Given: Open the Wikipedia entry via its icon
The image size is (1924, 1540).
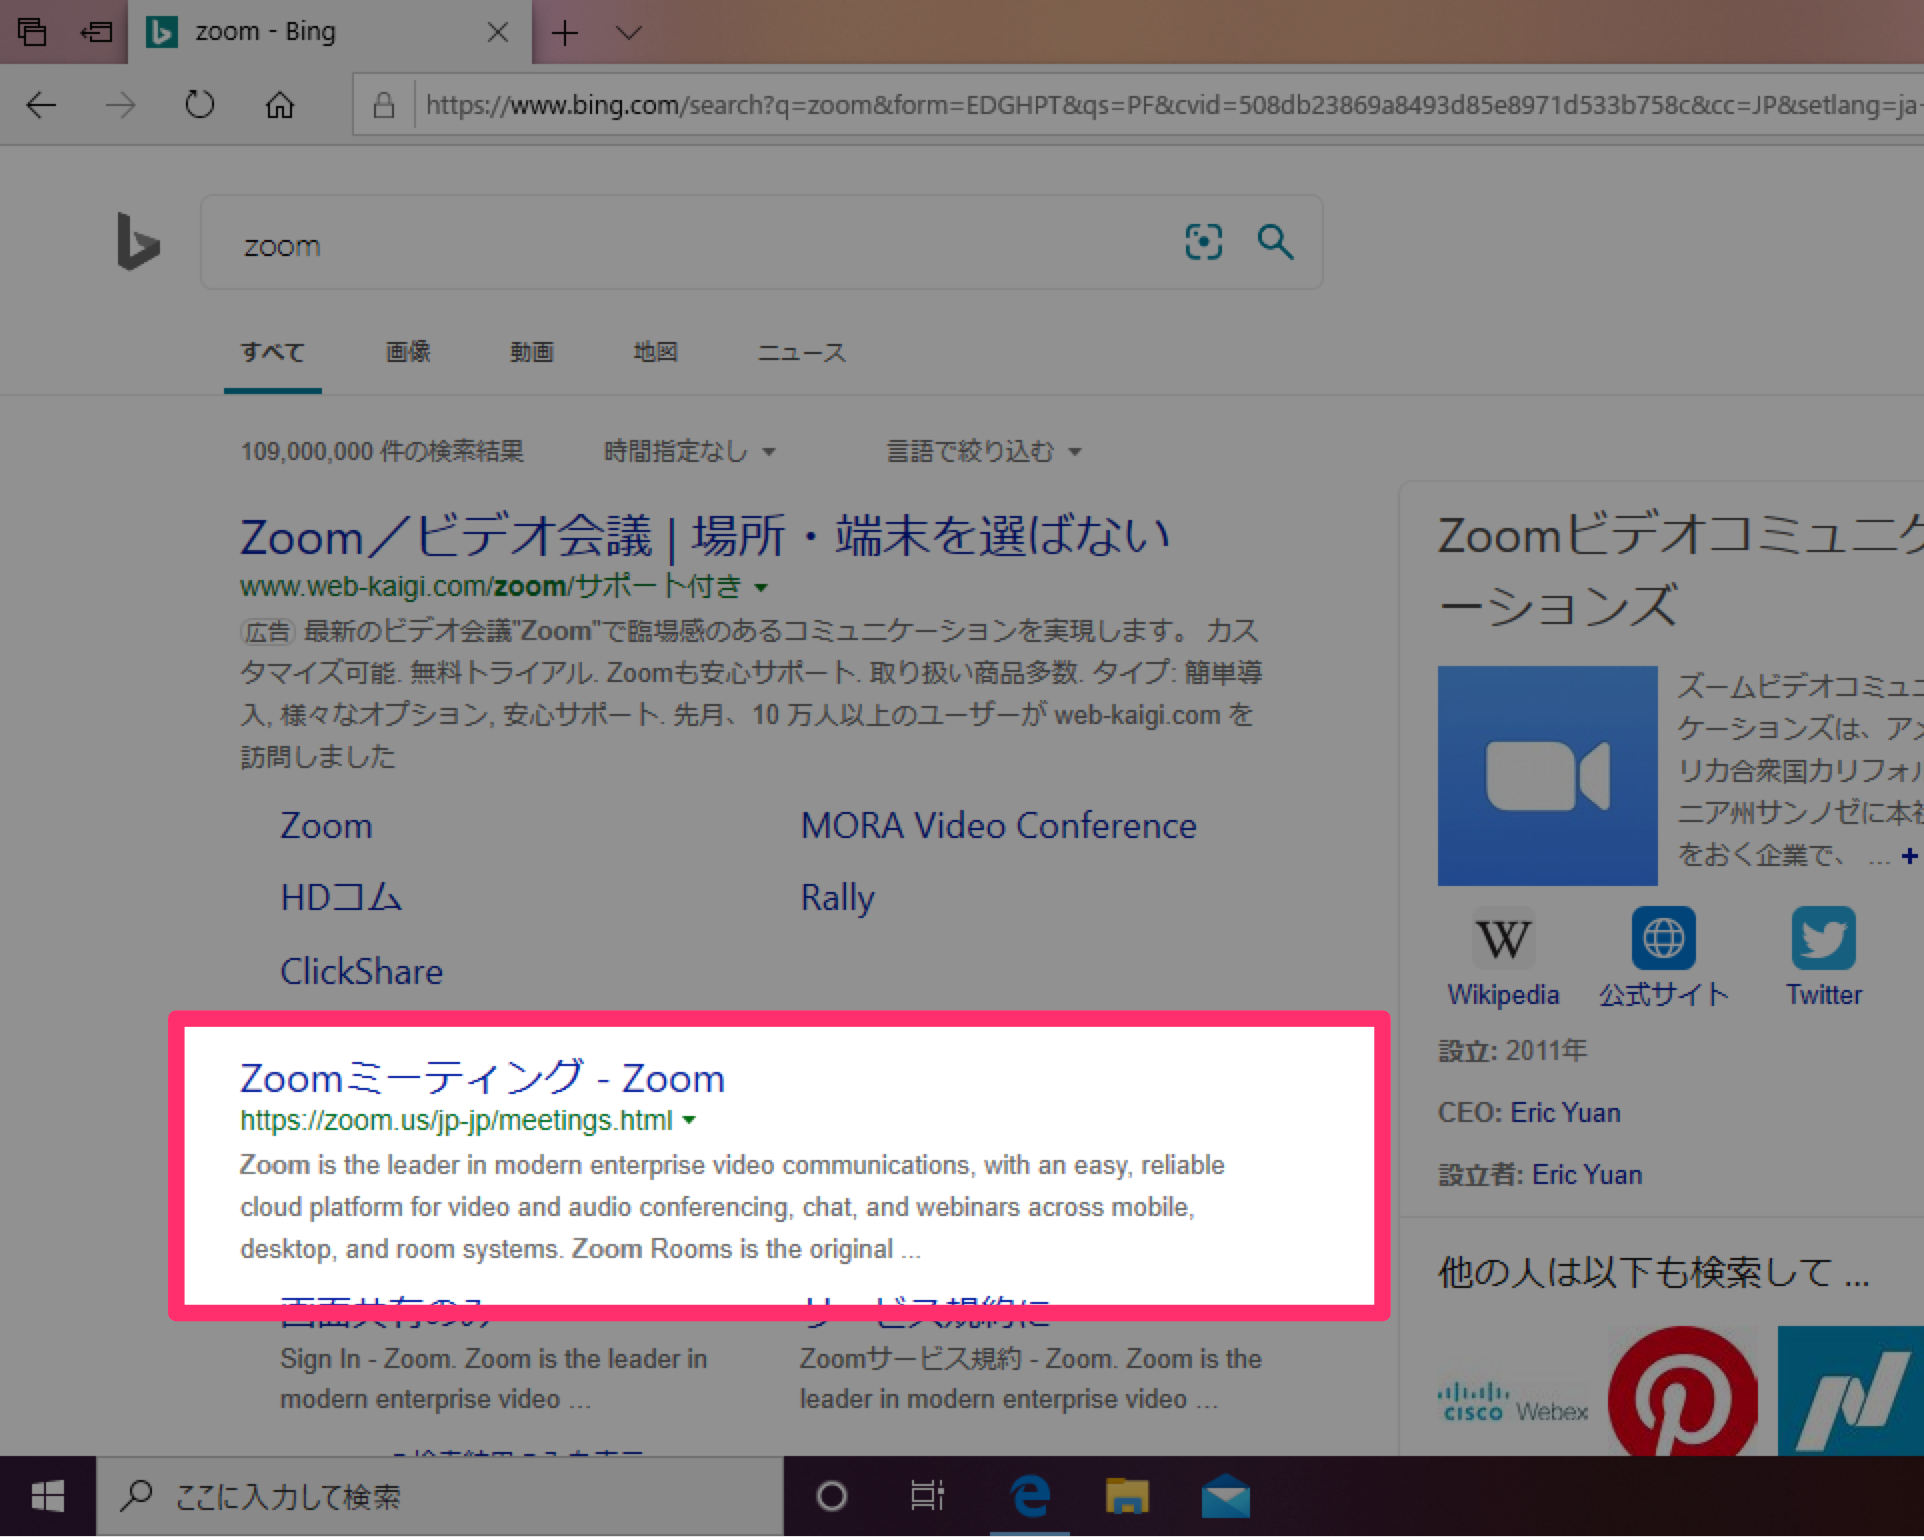Looking at the screenshot, I should click(x=1502, y=938).
